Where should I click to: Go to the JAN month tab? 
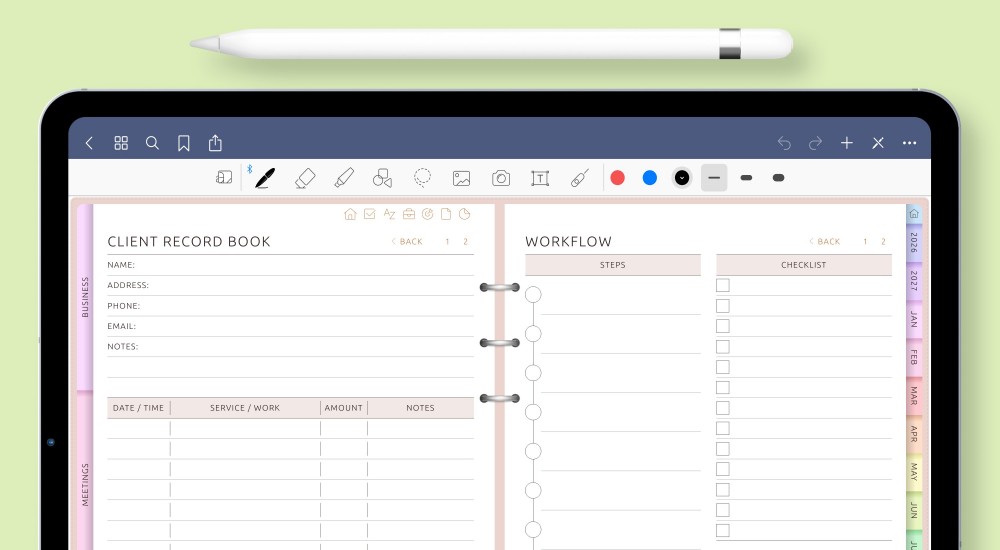[913, 319]
